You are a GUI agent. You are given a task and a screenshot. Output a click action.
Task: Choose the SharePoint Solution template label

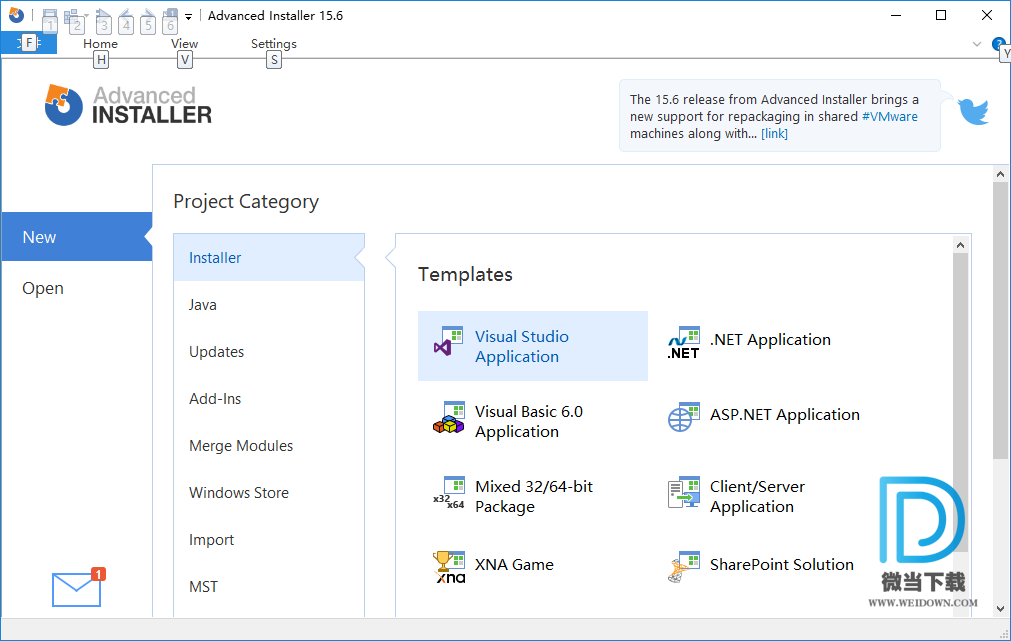pyautogui.click(x=781, y=565)
